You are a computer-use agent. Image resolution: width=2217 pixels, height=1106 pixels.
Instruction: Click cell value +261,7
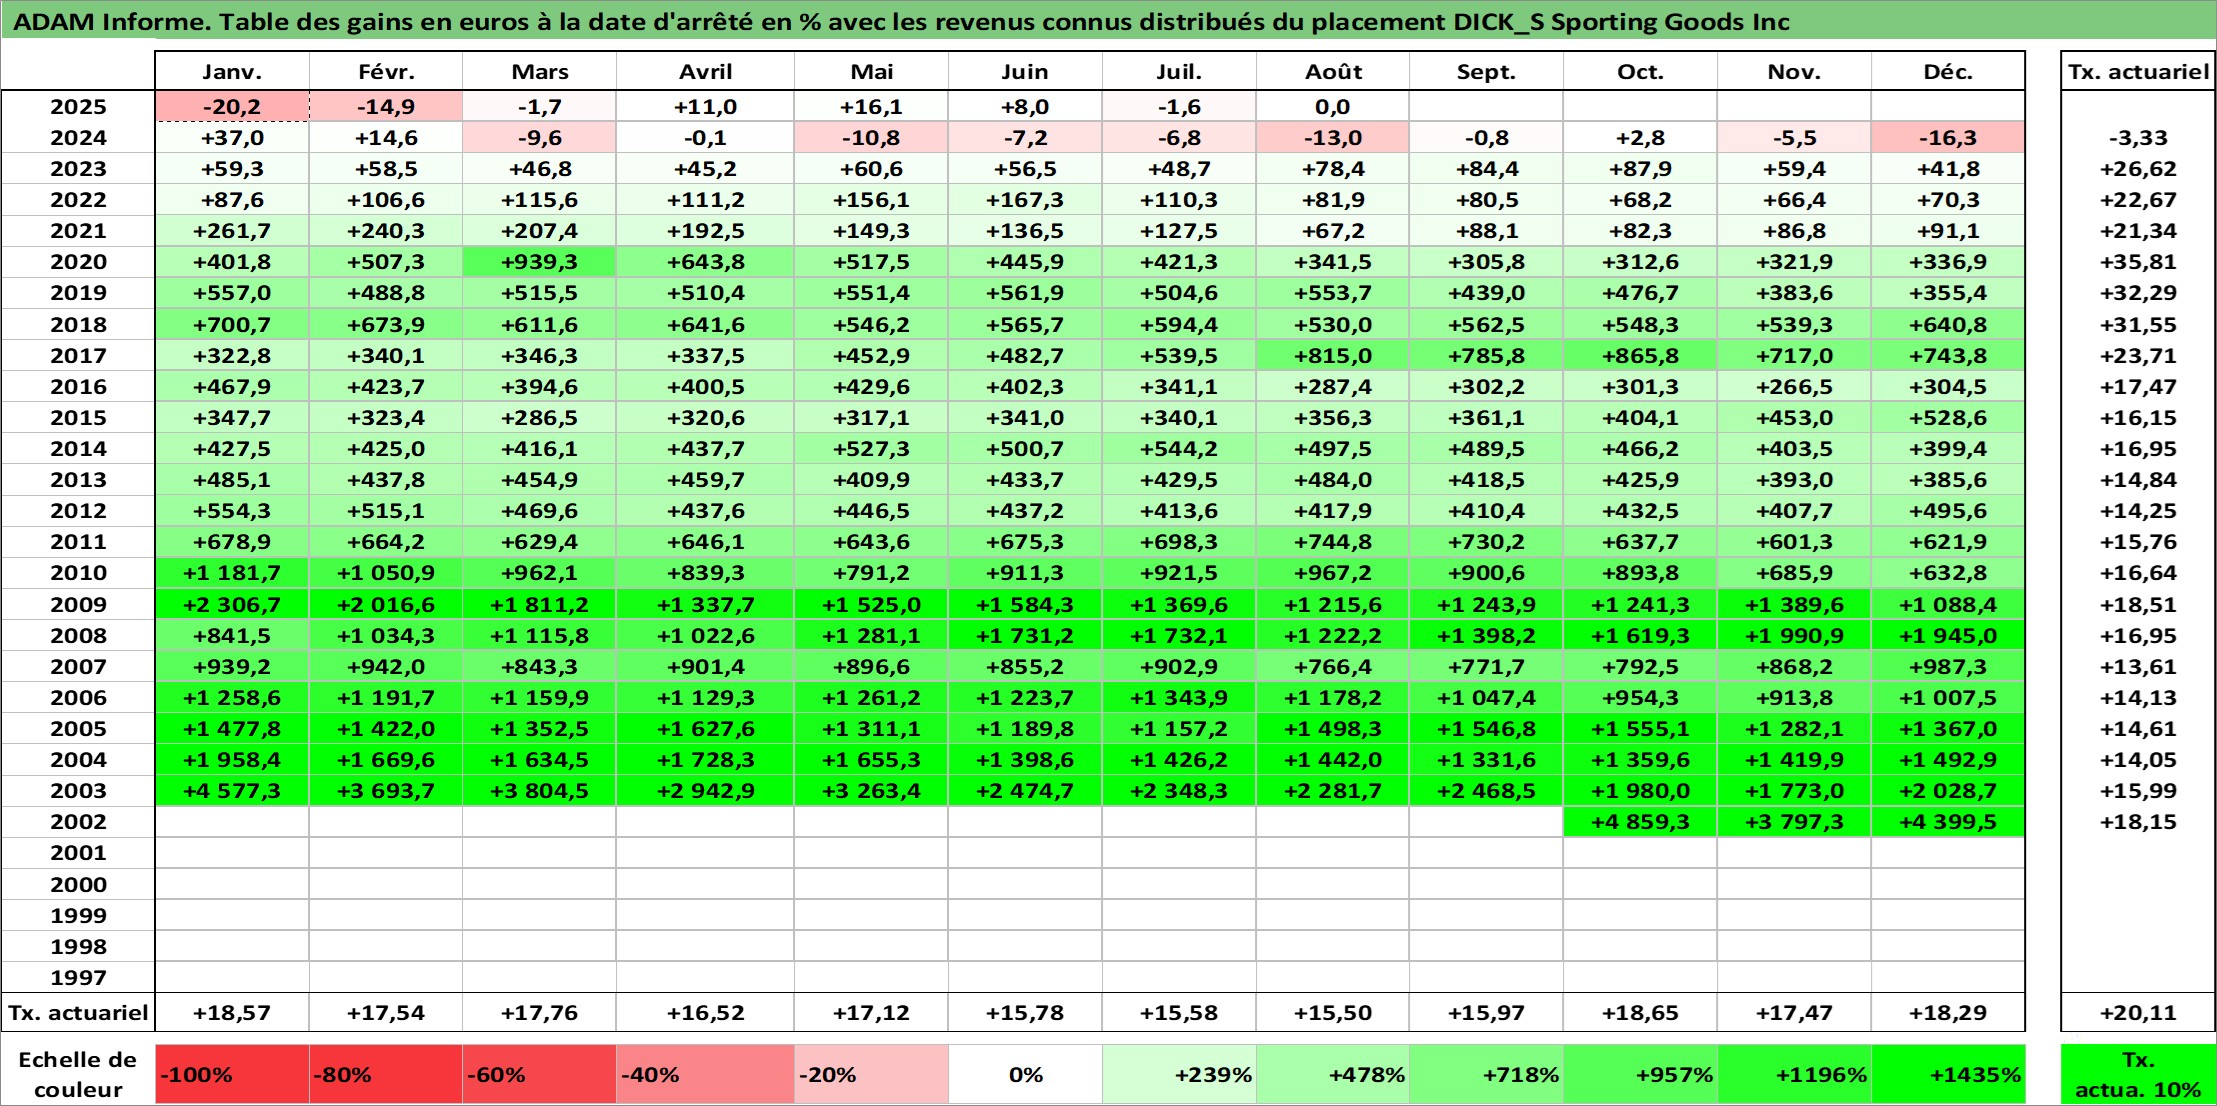pyautogui.click(x=232, y=231)
